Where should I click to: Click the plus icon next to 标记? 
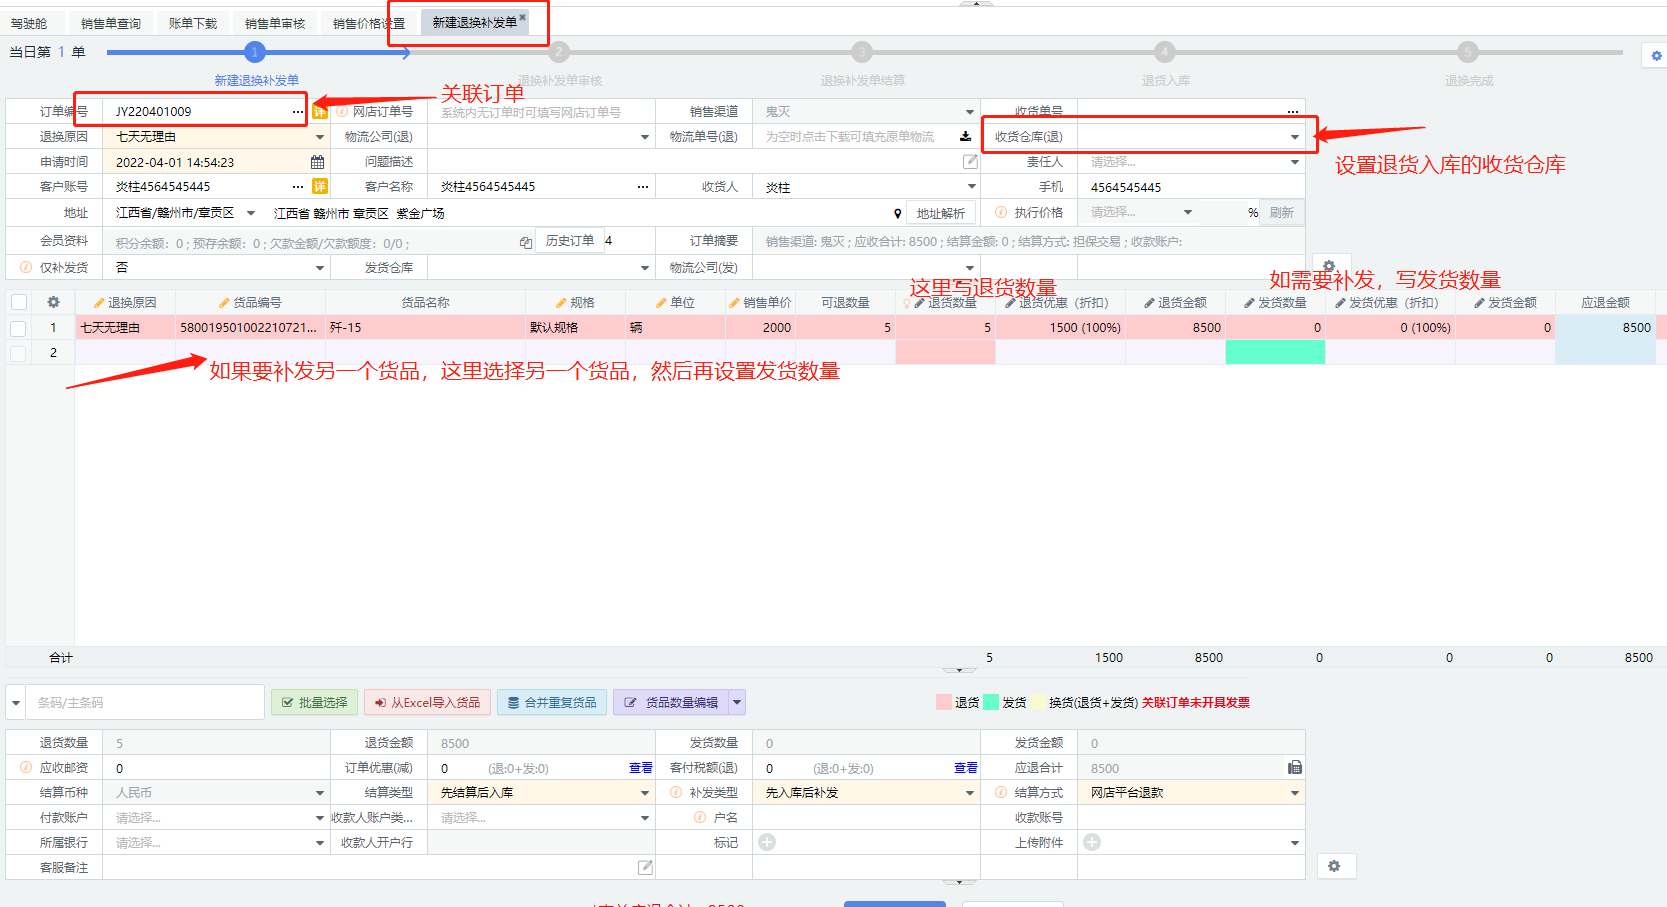767,842
